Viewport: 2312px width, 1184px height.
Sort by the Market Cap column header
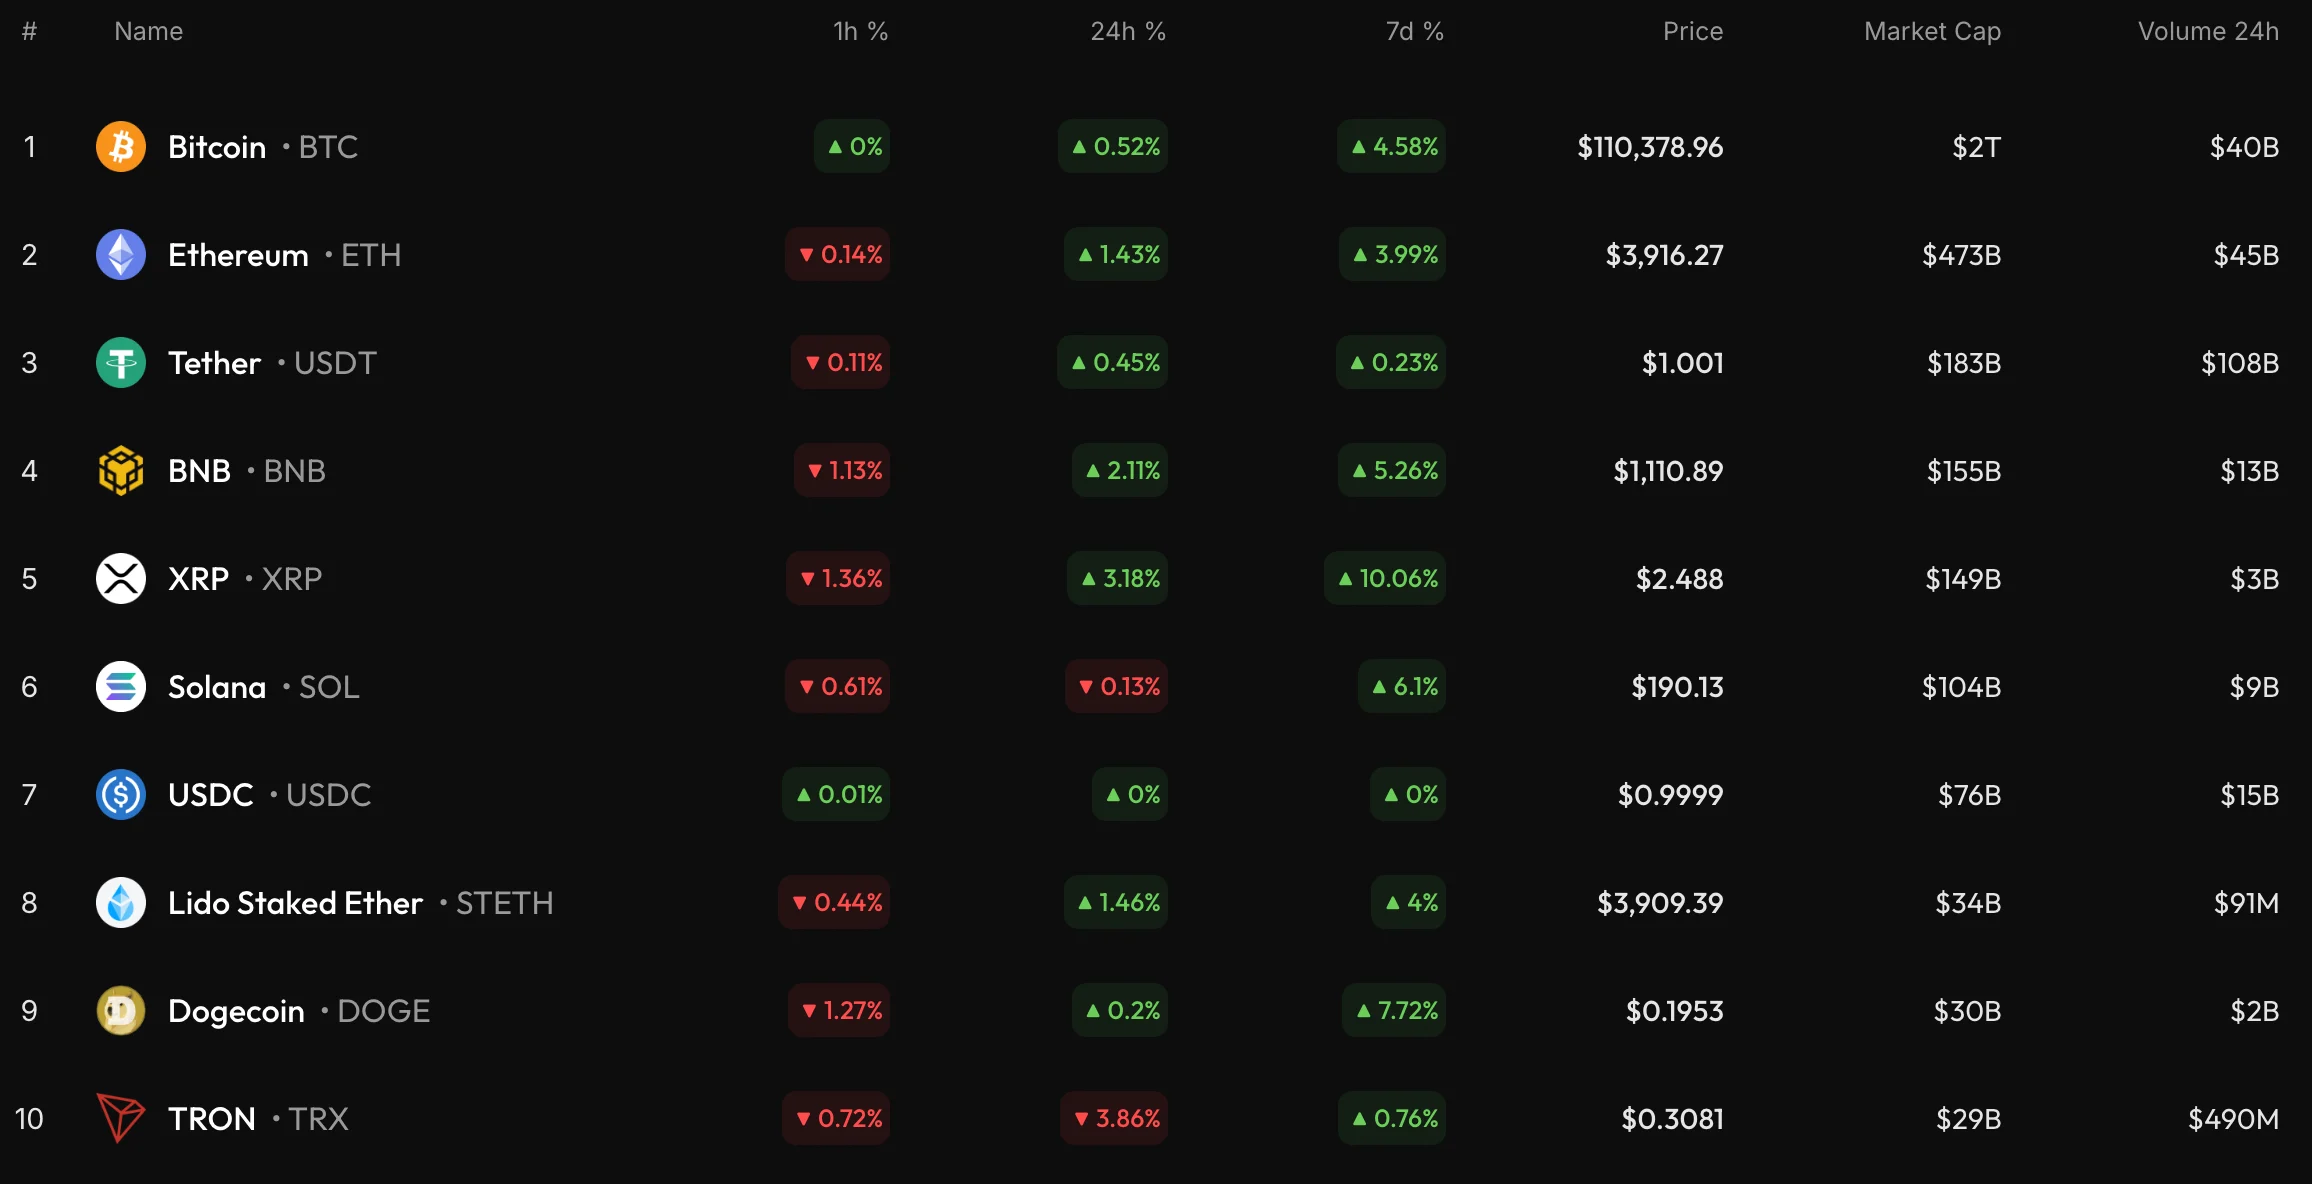point(1932,32)
